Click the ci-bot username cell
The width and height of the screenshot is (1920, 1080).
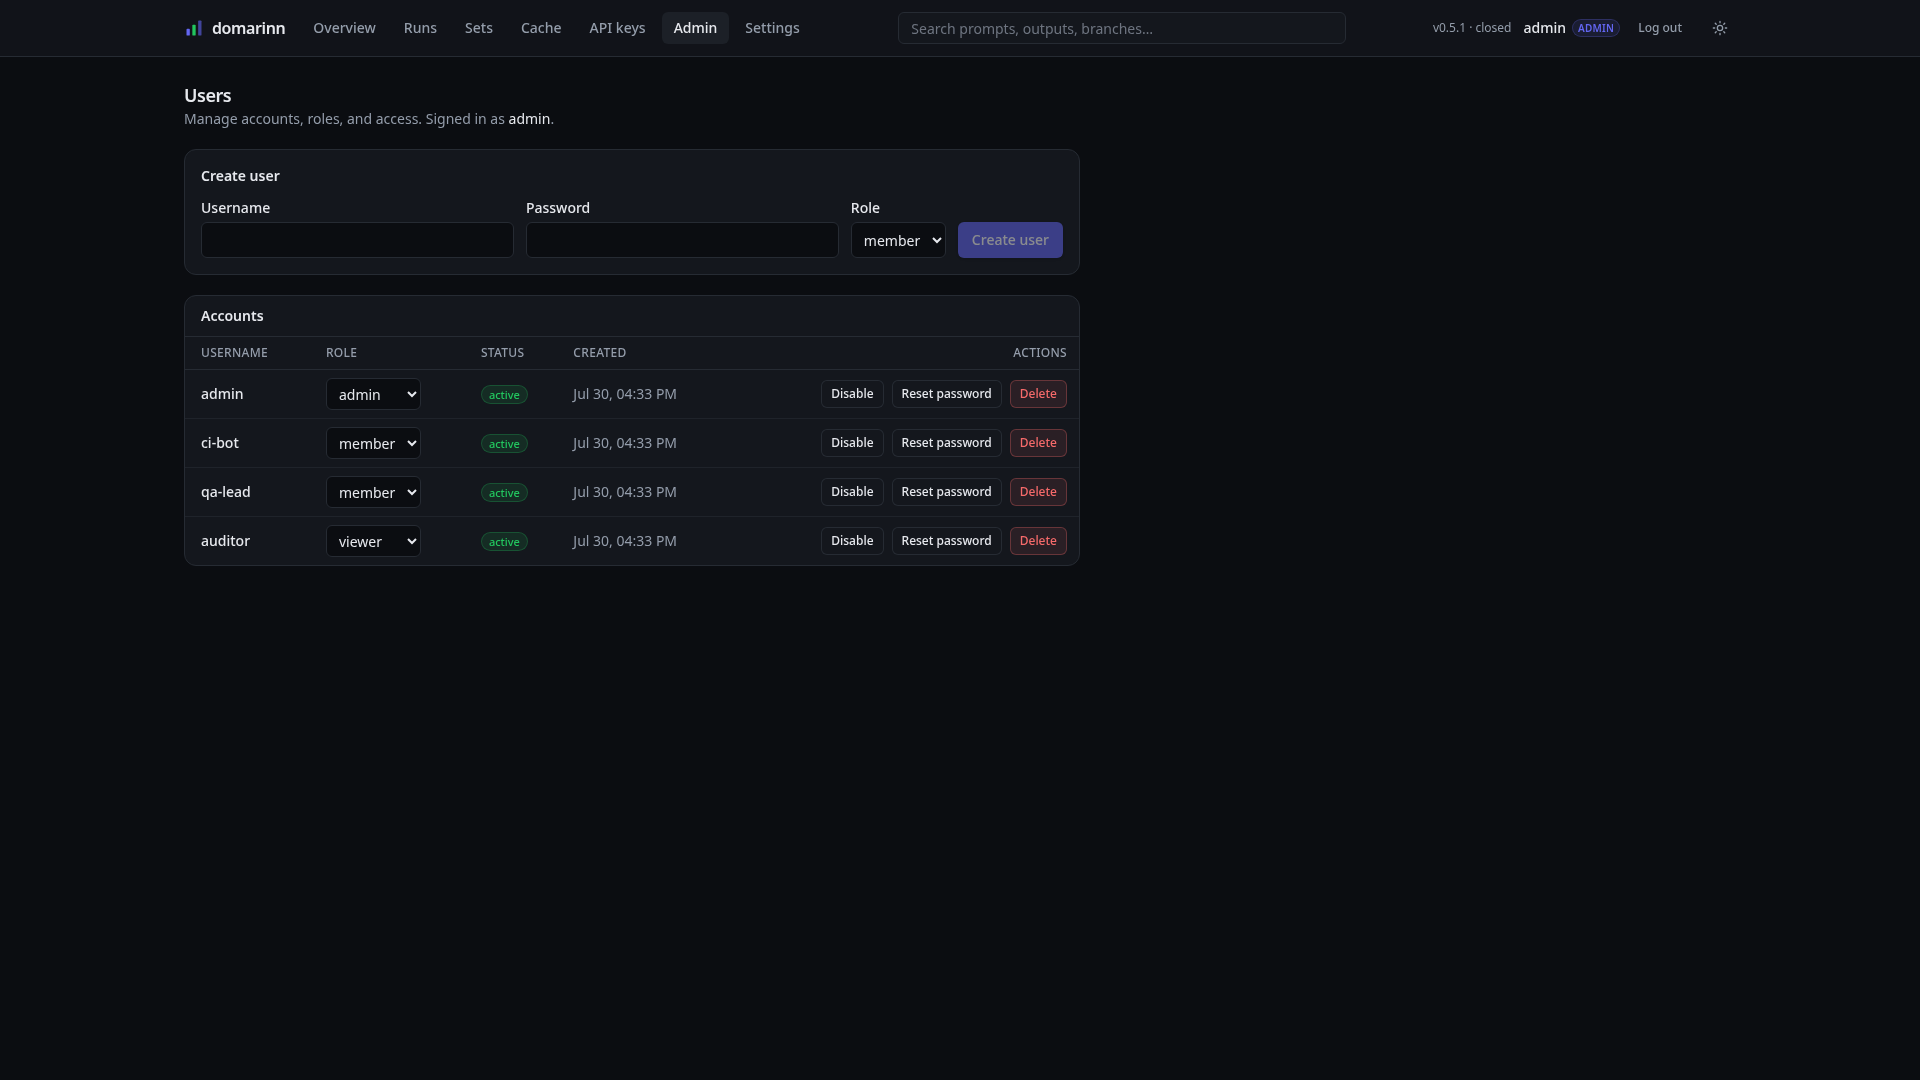[x=220, y=443]
